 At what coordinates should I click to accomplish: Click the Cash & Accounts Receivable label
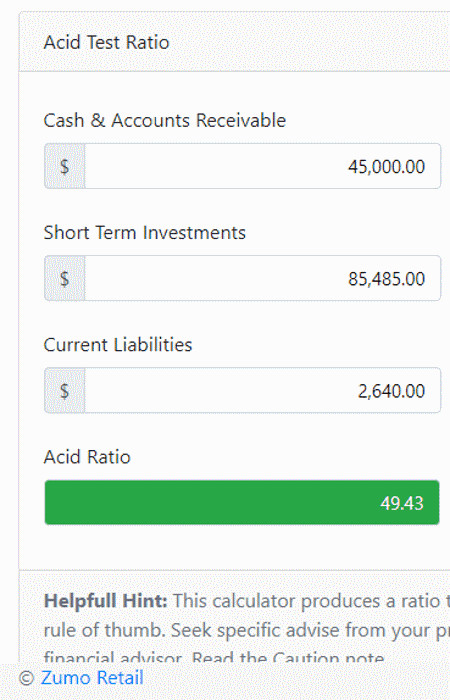click(x=165, y=121)
